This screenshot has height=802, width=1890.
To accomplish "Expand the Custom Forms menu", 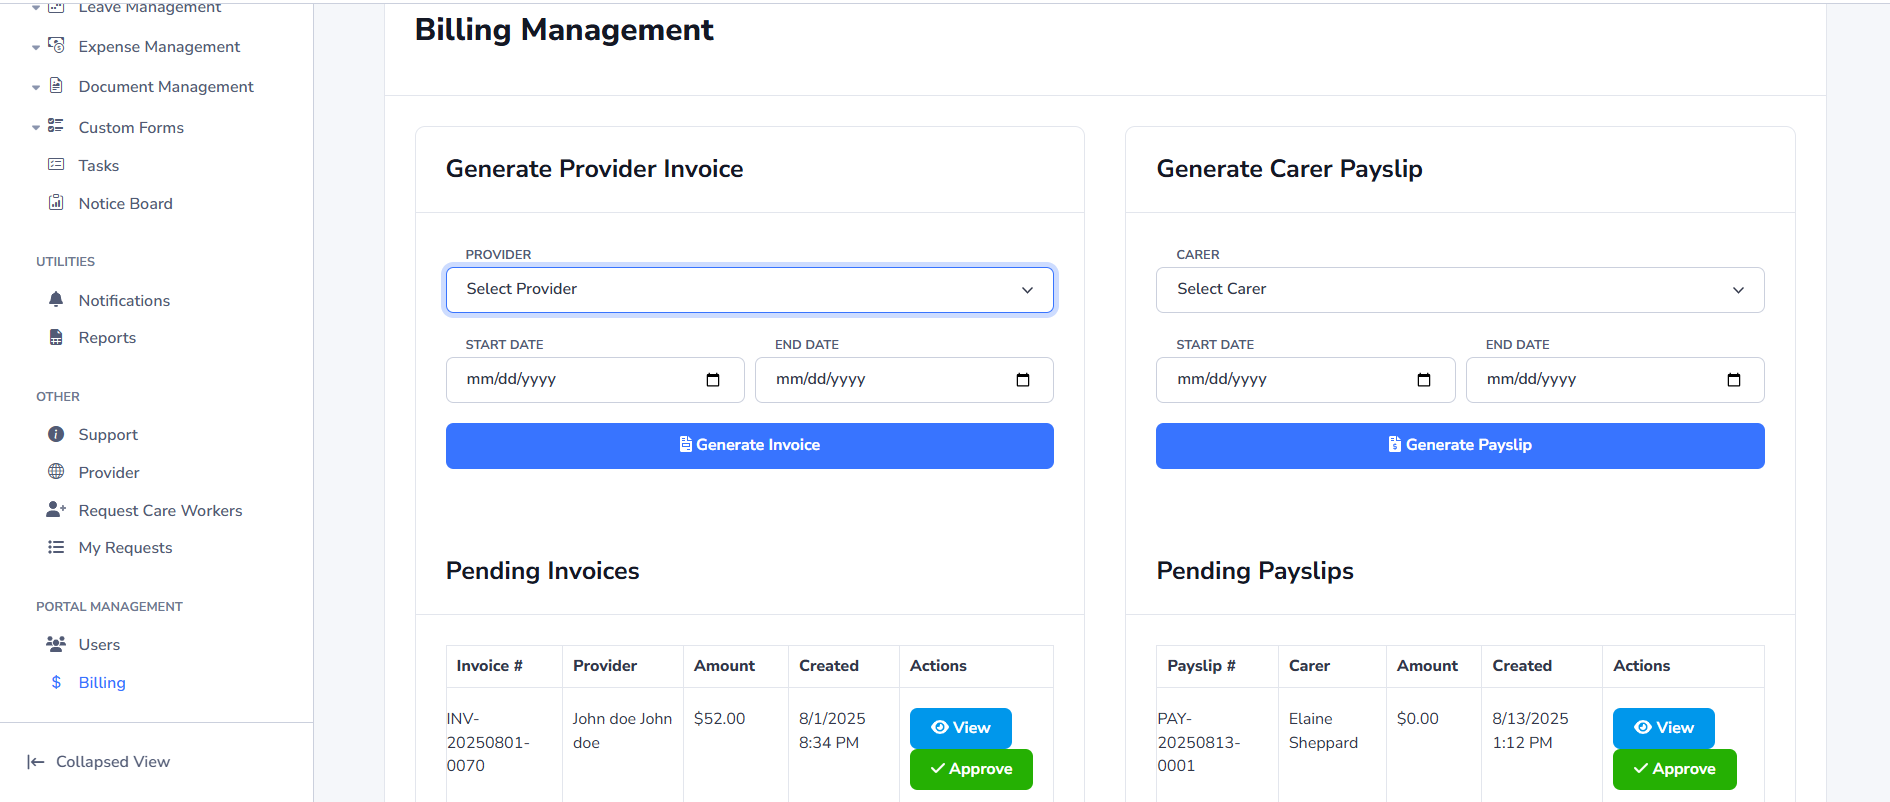I will (x=131, y=128).
